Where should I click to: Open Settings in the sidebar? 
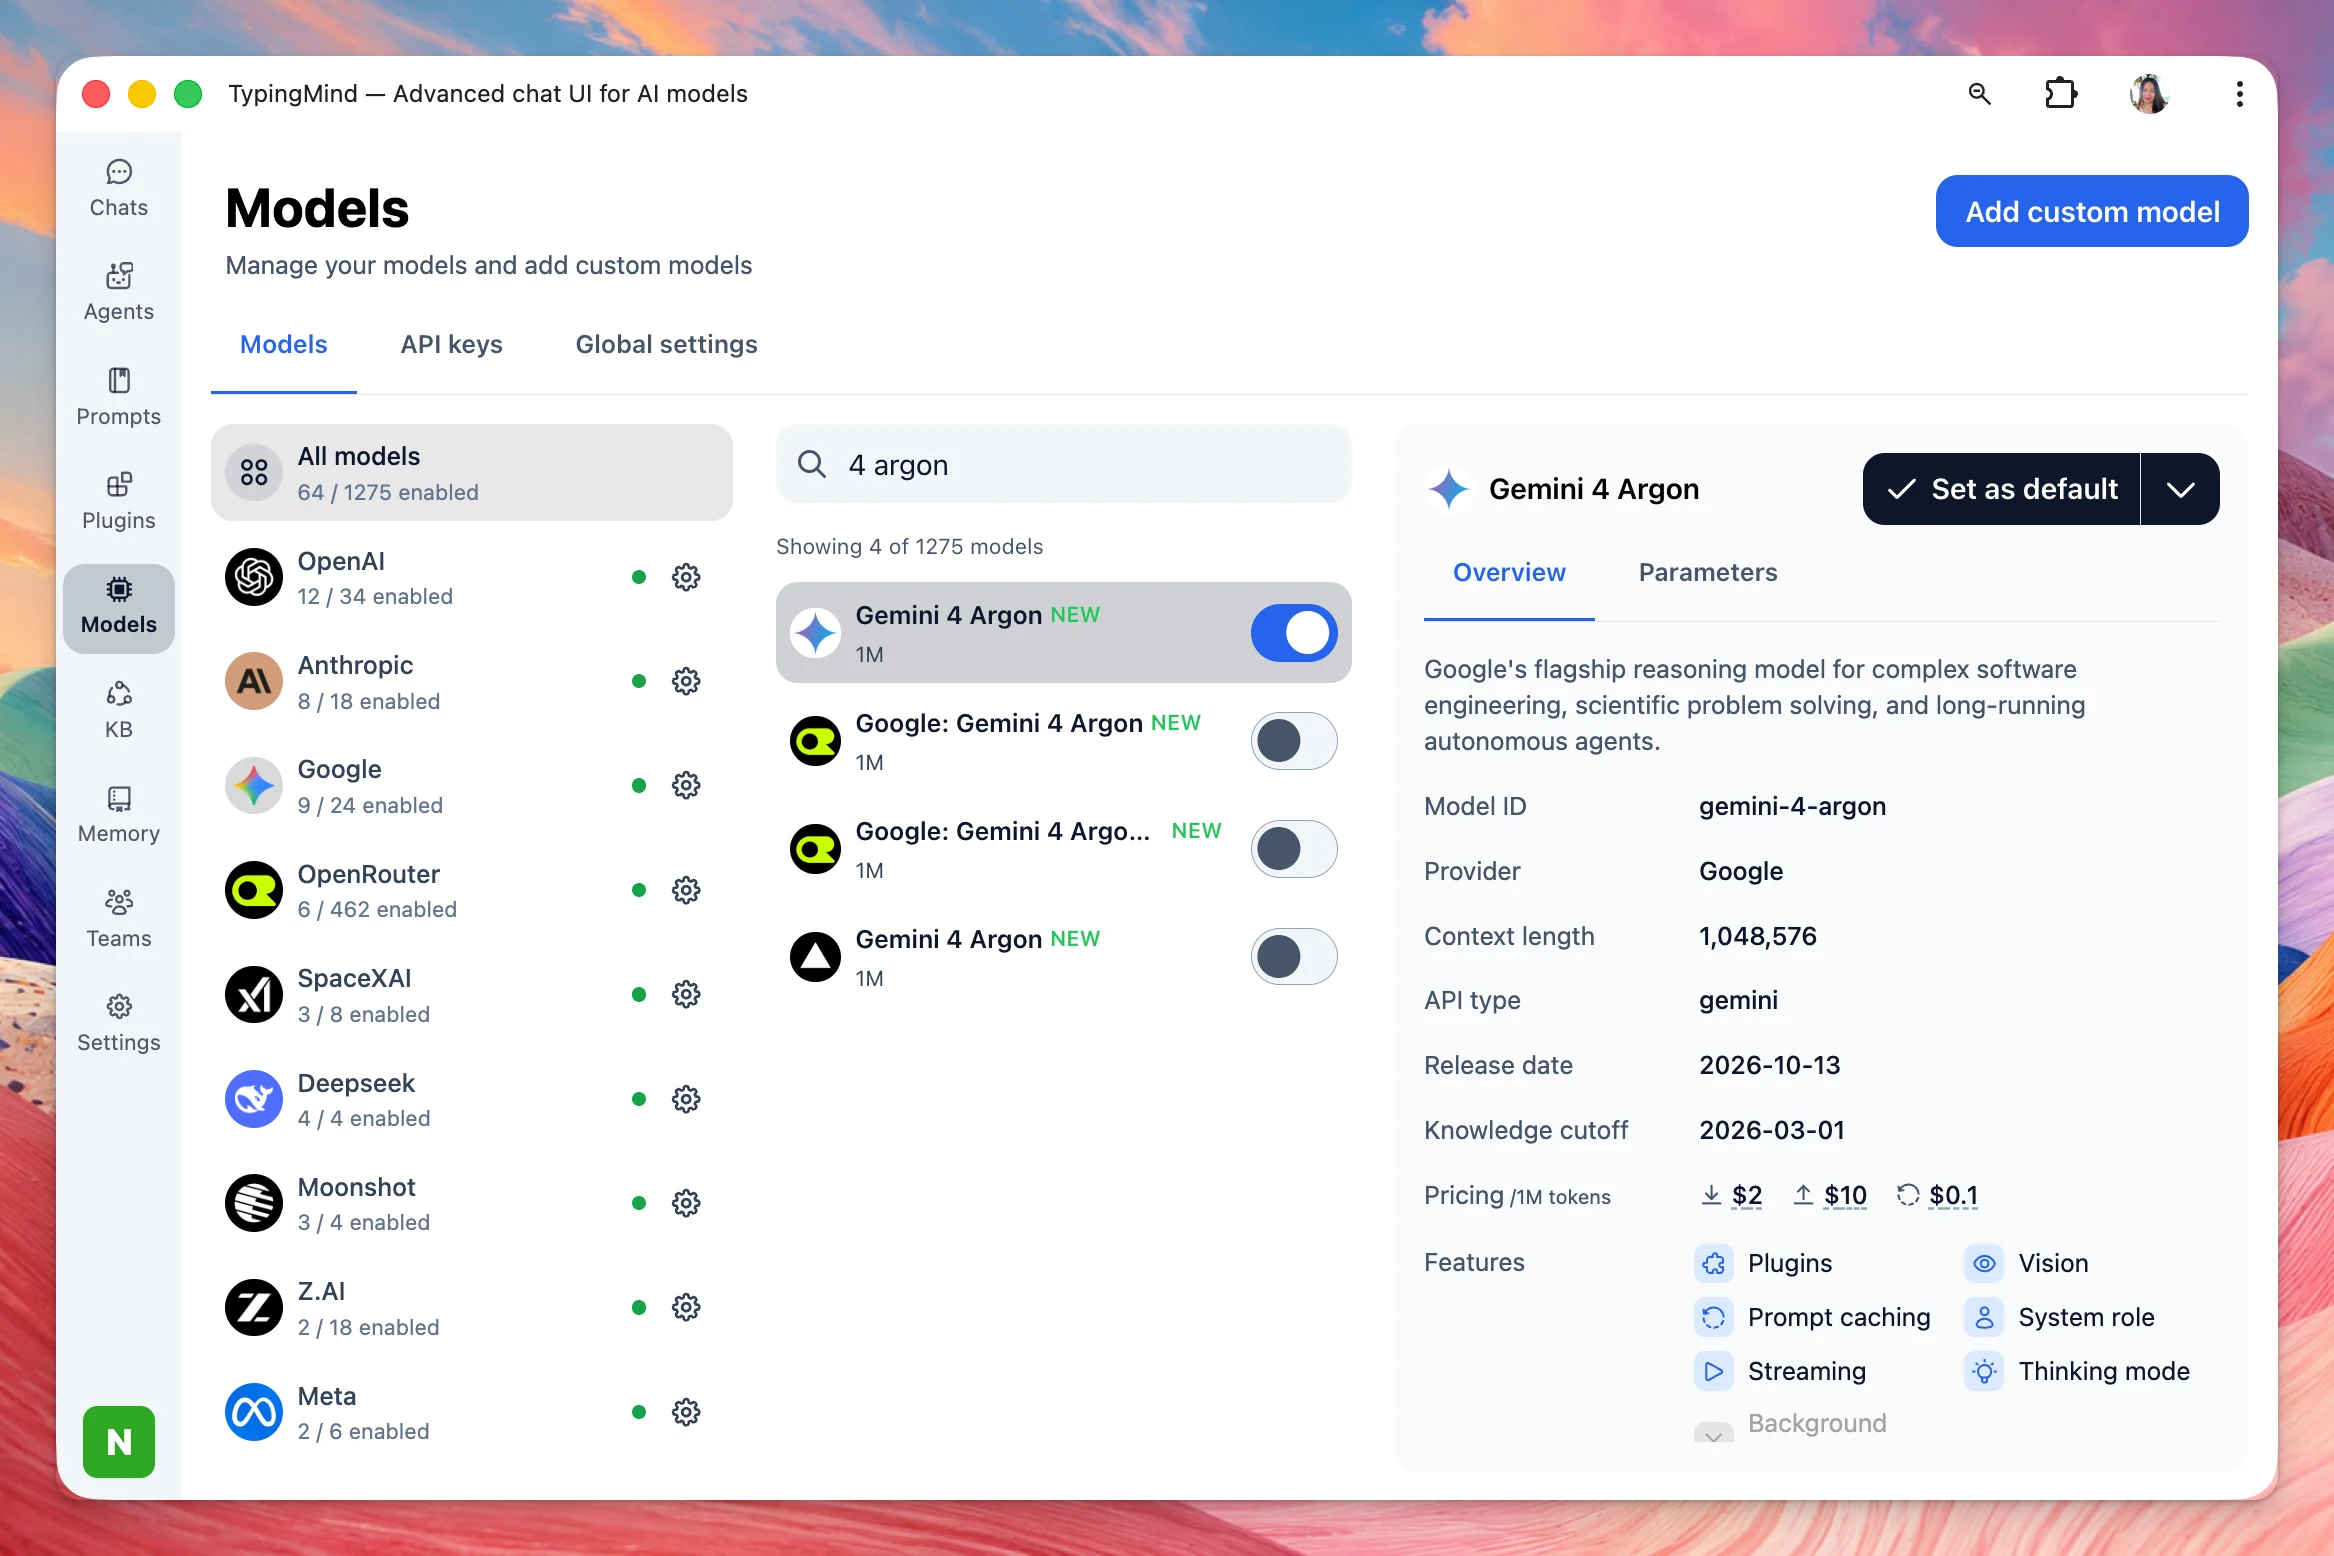[x=119, y=1024]
